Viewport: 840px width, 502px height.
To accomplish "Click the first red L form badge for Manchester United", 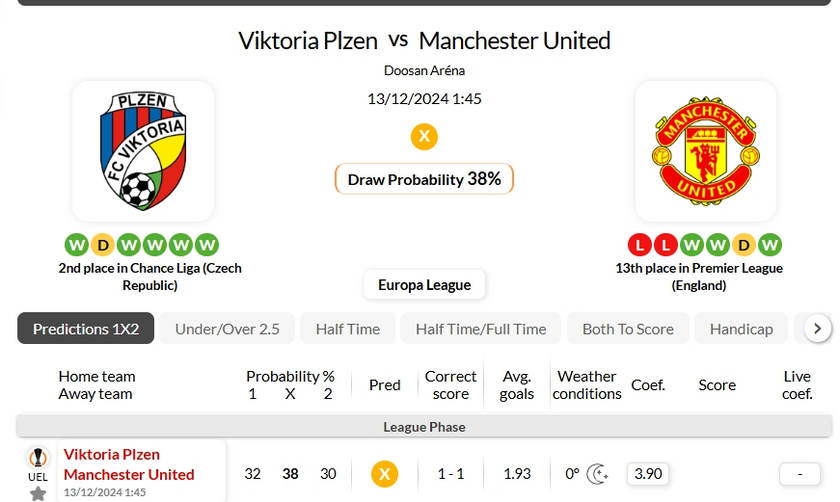I will pyautogui.click(x=640, y=245).
